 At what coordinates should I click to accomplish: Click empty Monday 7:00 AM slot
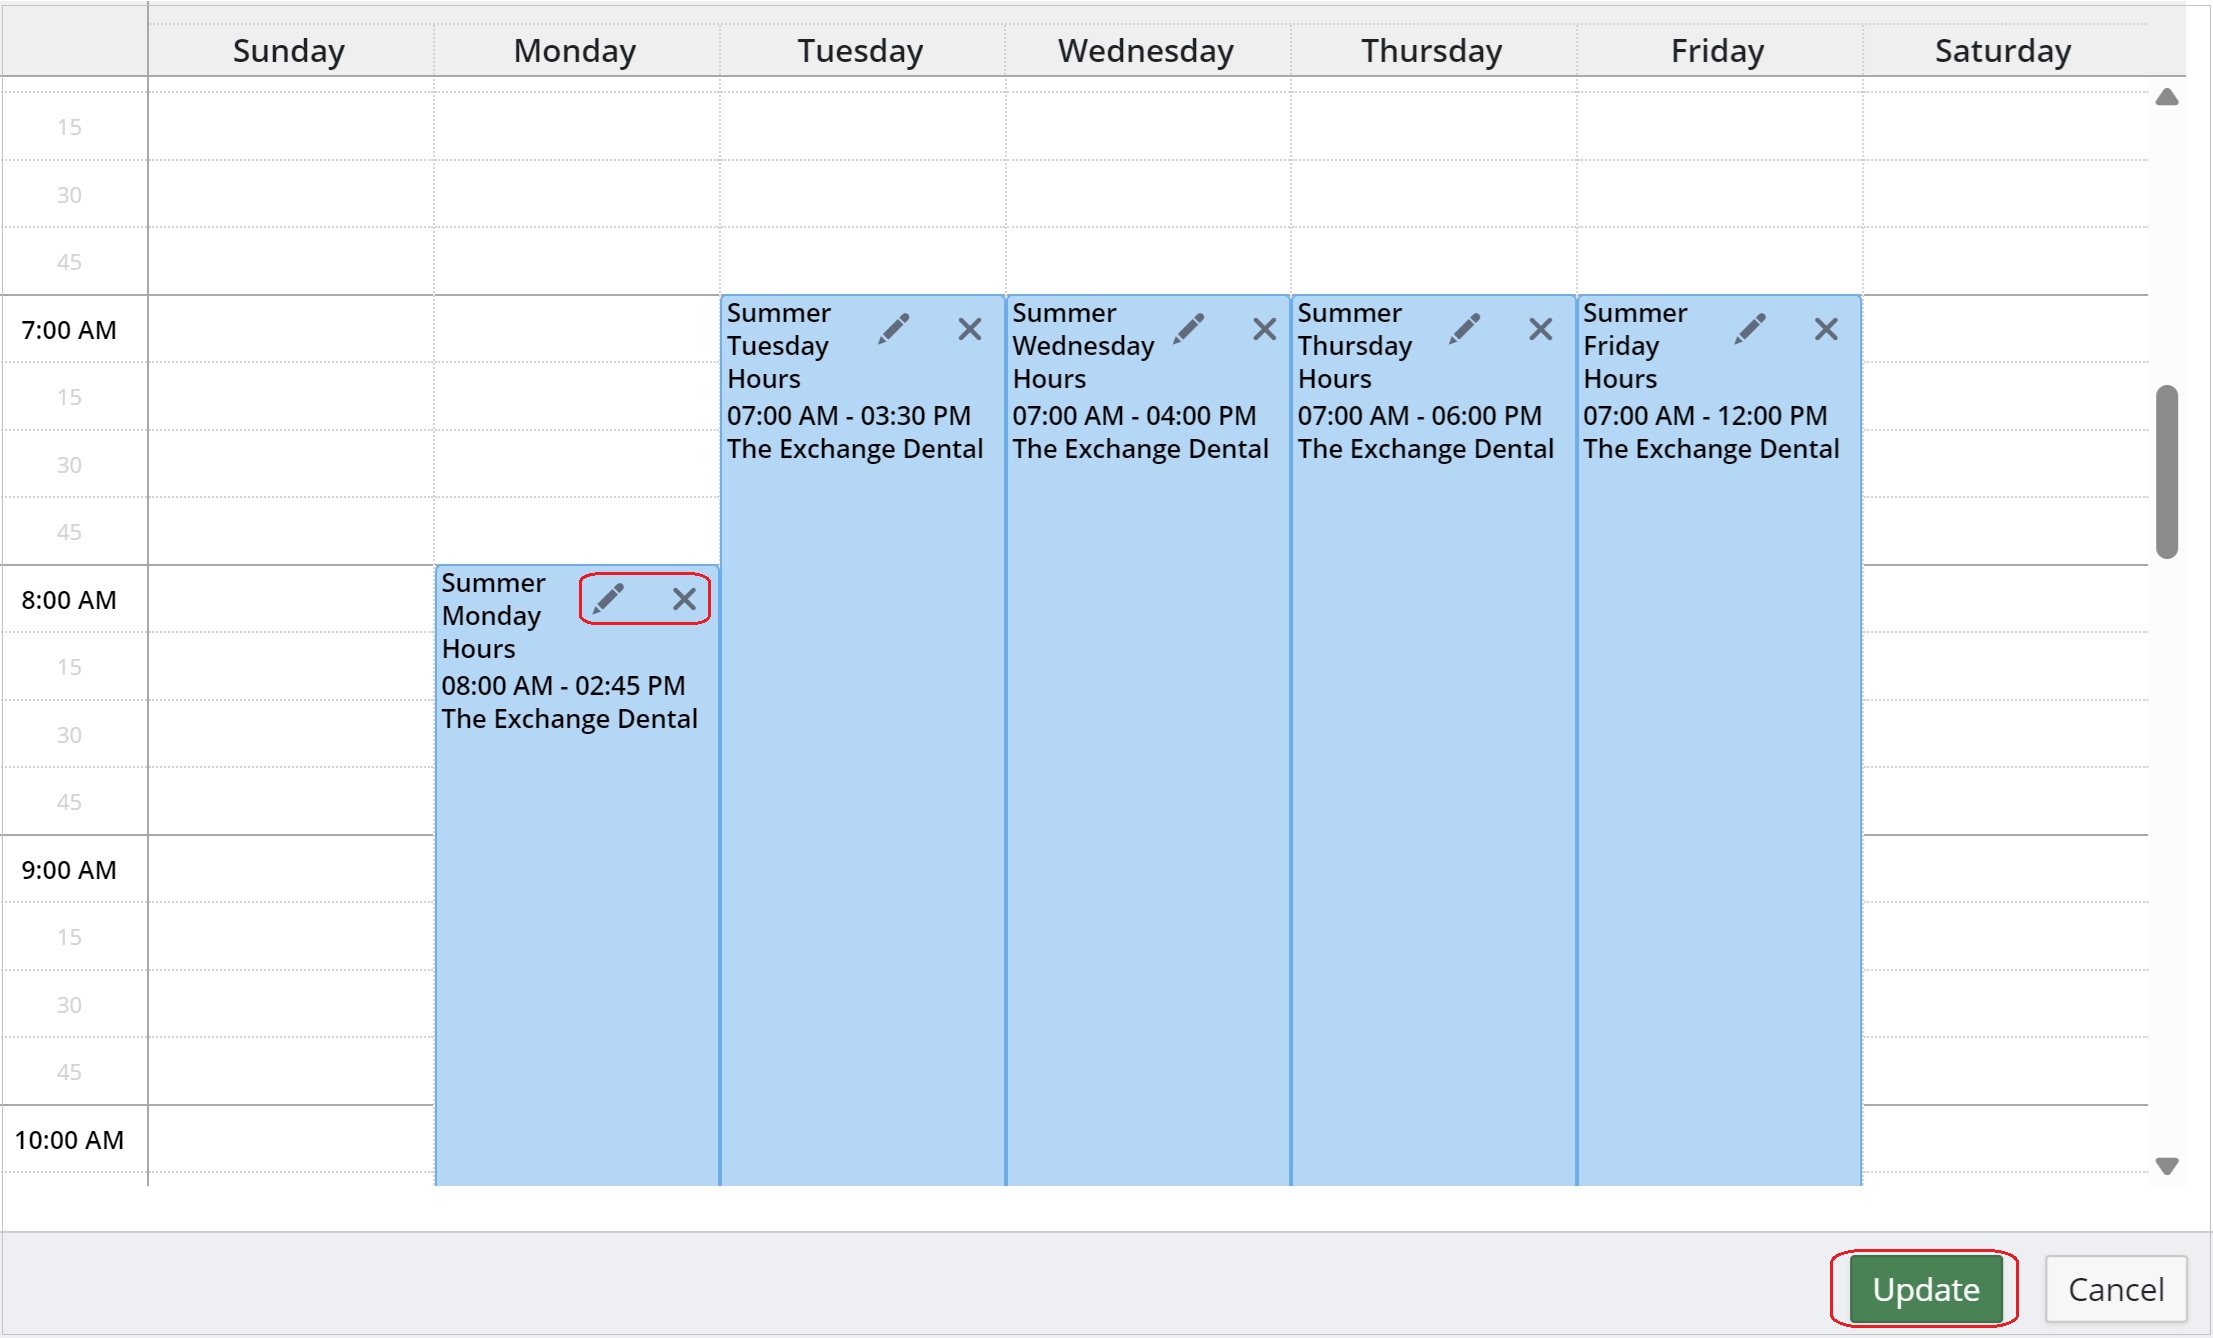576,329
